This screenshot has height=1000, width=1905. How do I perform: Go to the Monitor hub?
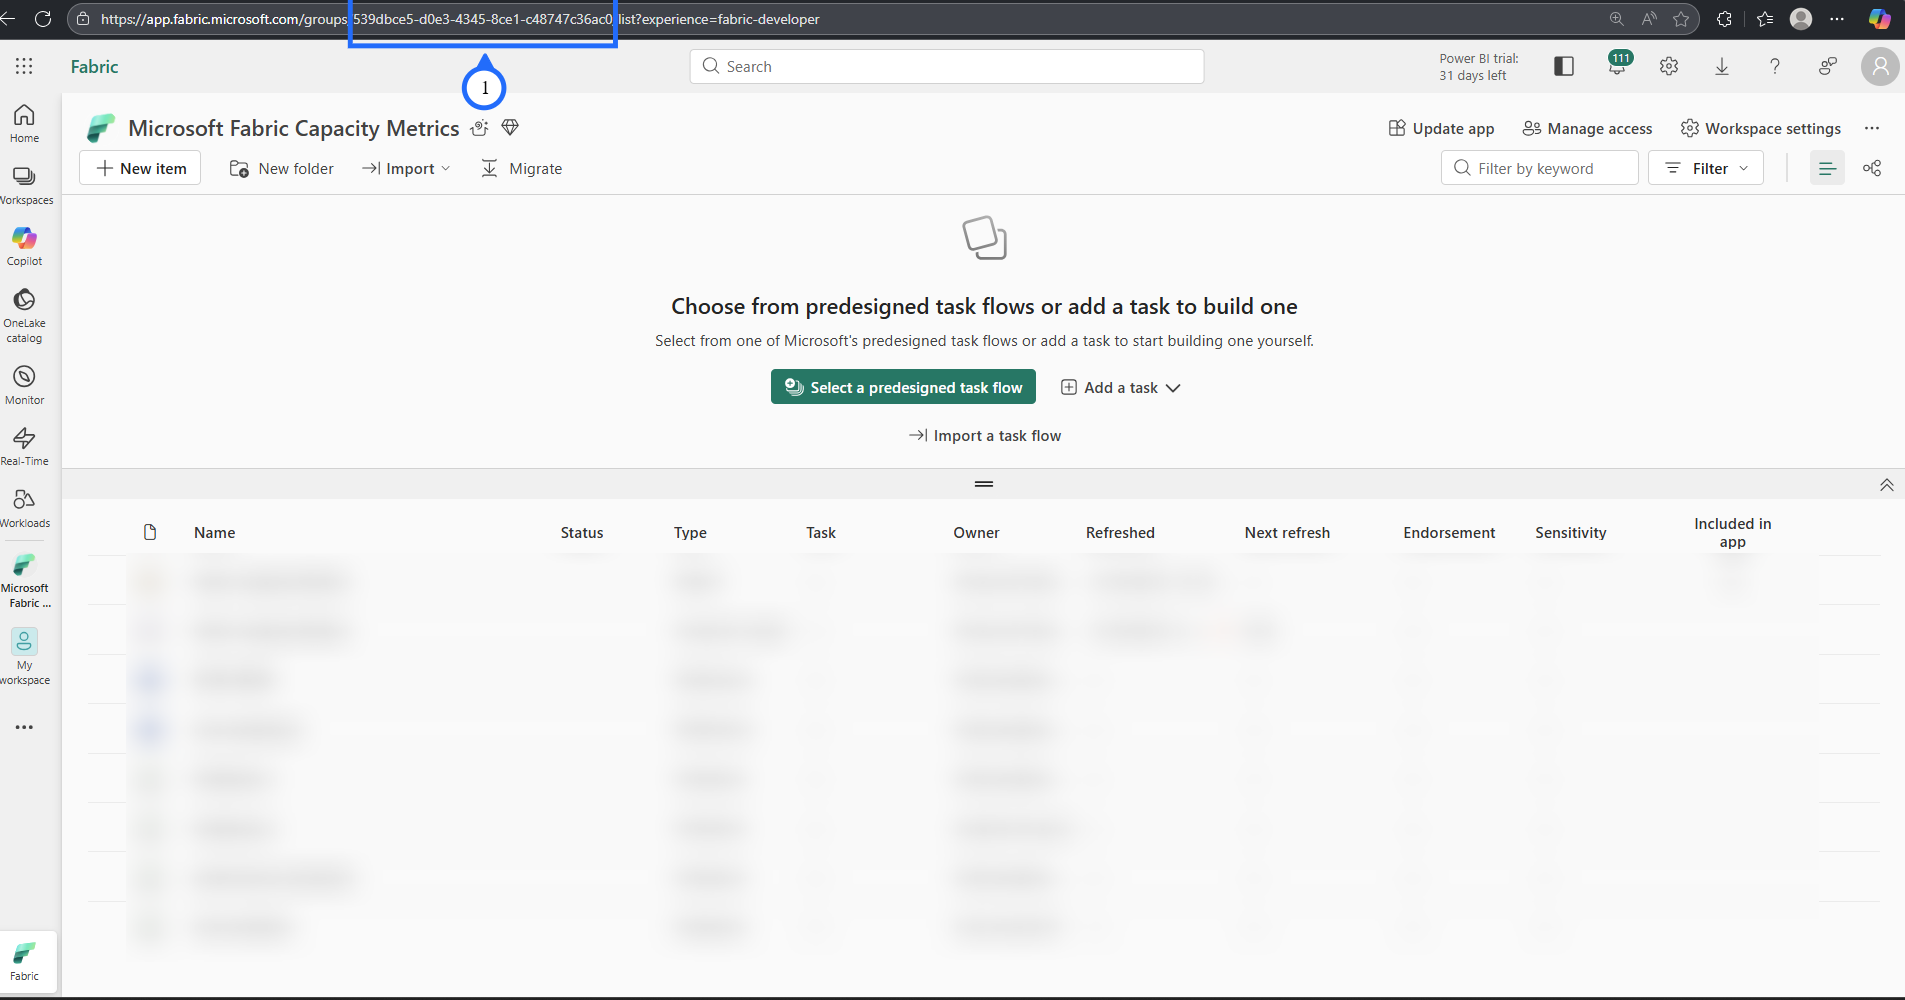24,385
